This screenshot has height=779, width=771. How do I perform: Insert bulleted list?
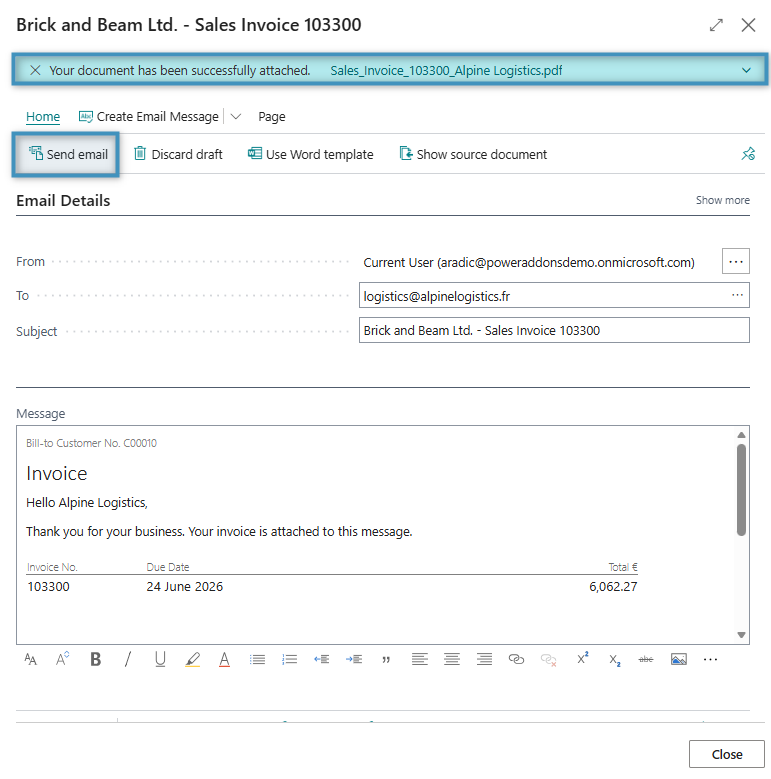click(257, 659)
